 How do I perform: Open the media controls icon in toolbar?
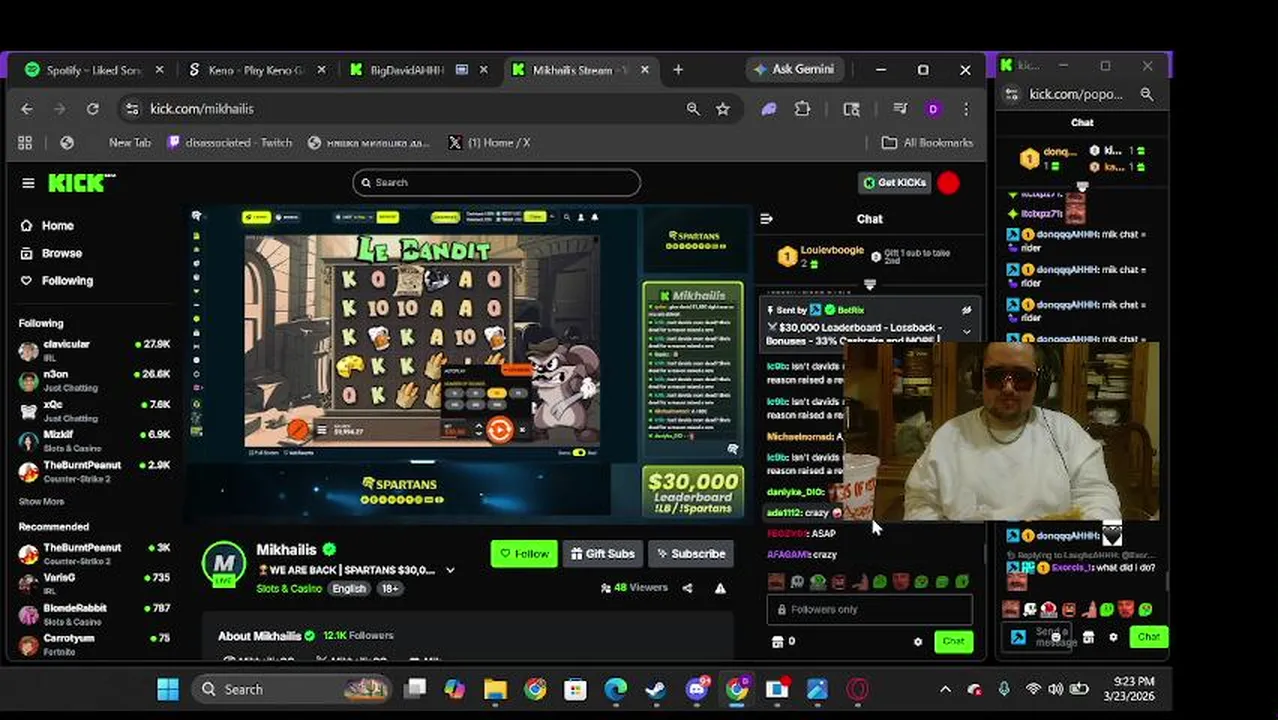coord(900,109)
